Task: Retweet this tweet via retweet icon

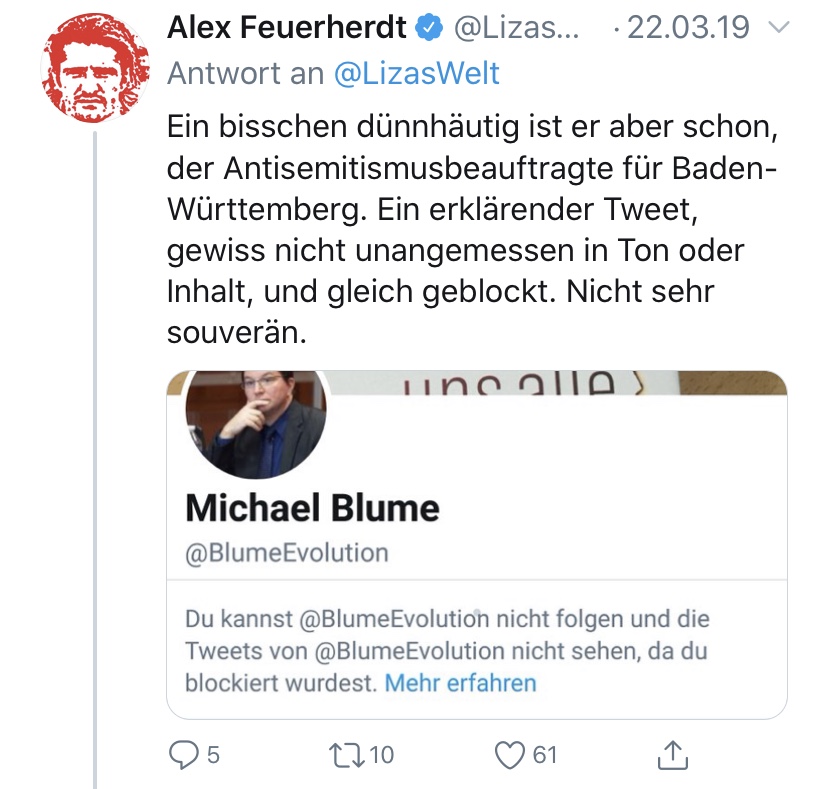Action: (347, 755)
